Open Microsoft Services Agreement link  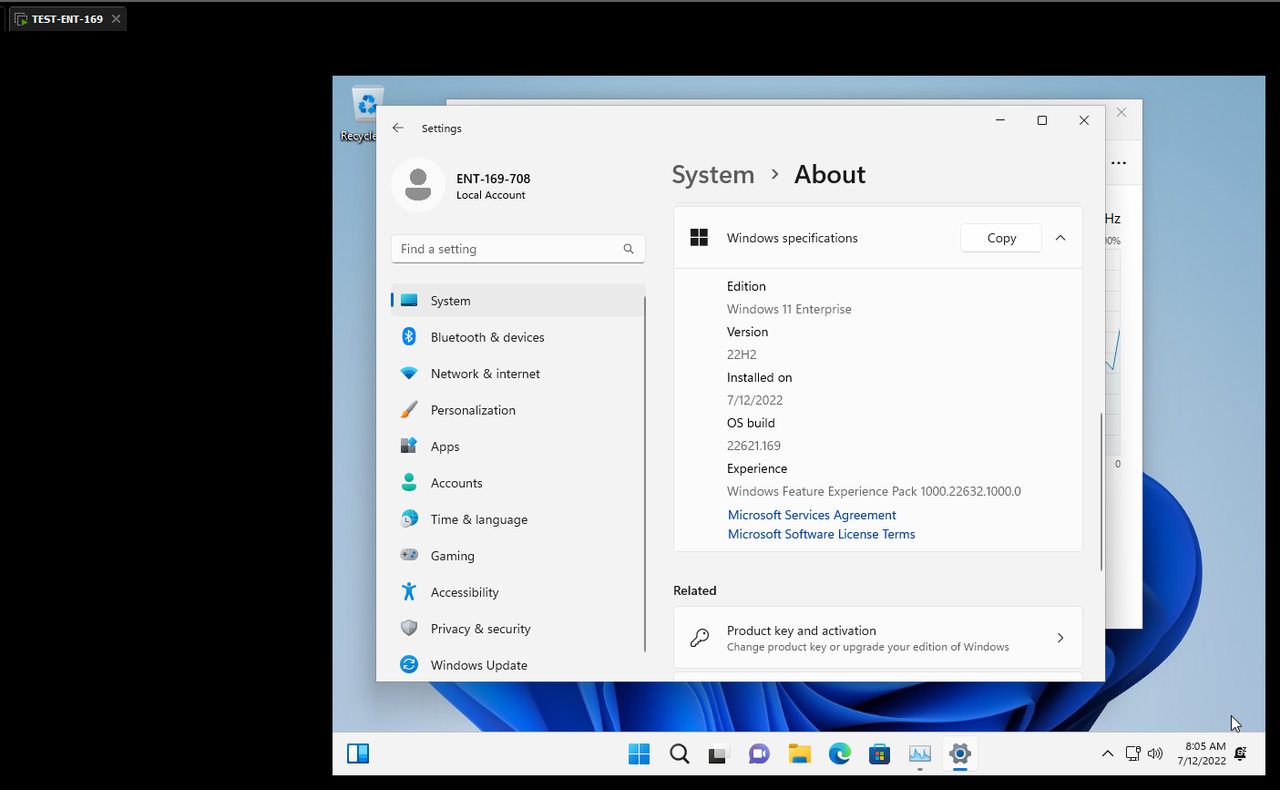click(x=812, y=515)
